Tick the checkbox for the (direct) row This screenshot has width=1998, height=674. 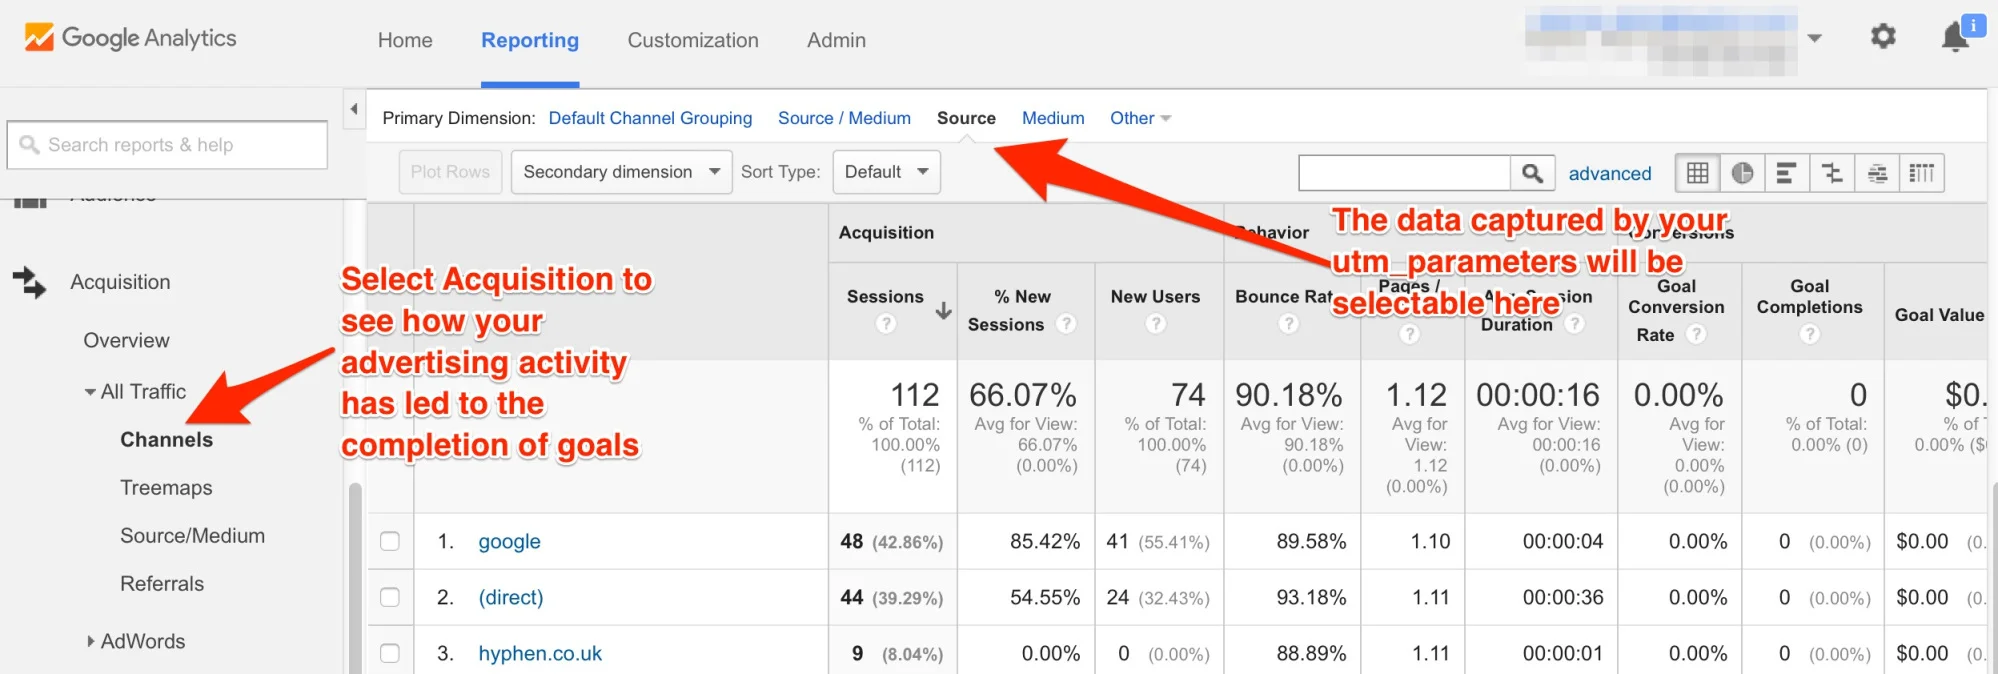click(x=390, y=597)
